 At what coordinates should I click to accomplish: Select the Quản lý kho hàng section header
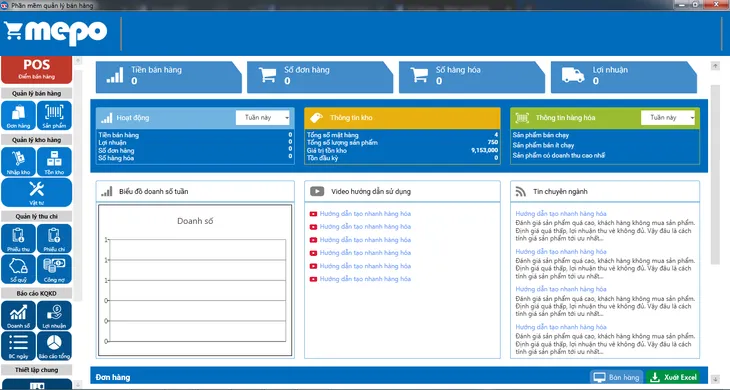(x=36, y=140)
